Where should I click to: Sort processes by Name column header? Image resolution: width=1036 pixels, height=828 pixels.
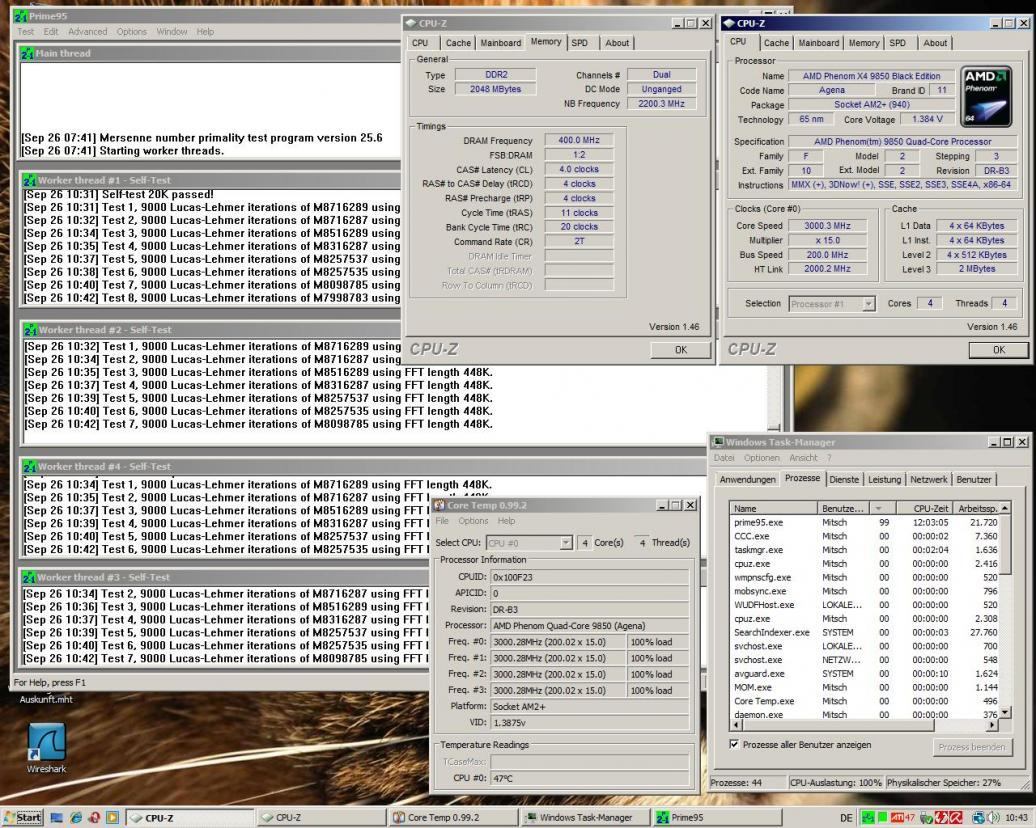(x=773, y=508)
